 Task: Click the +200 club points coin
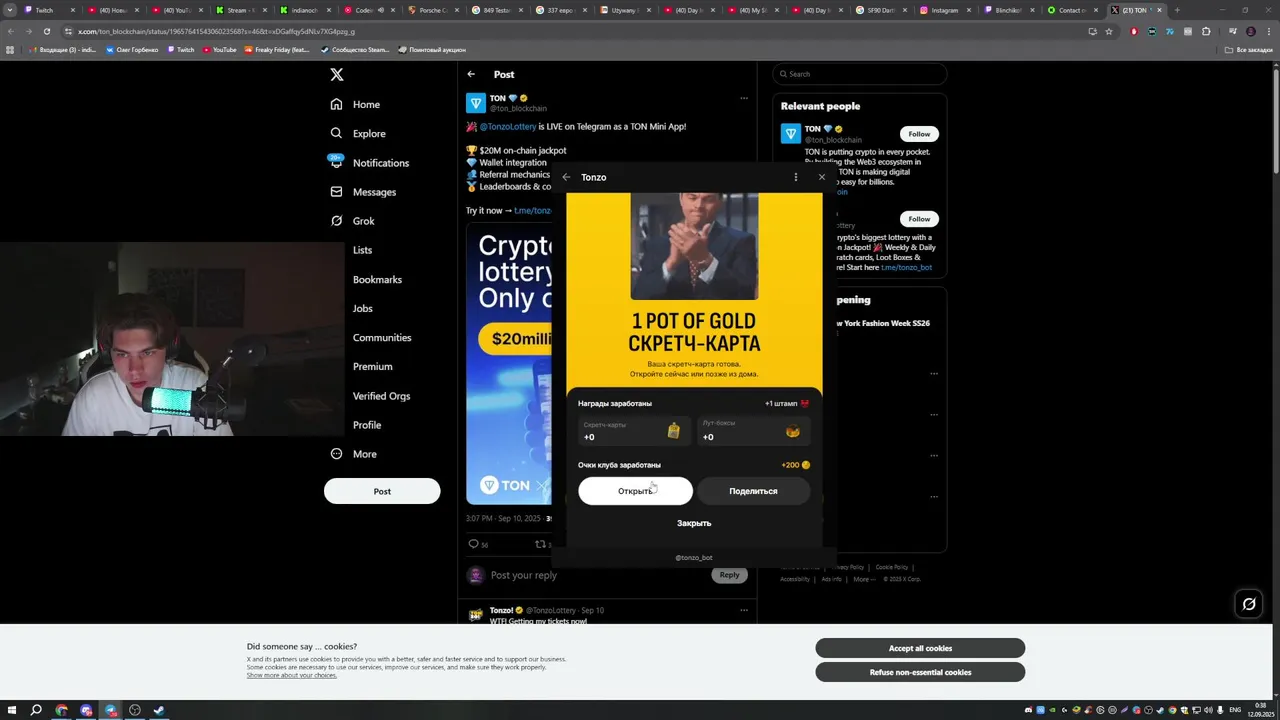tap(806, 465)
